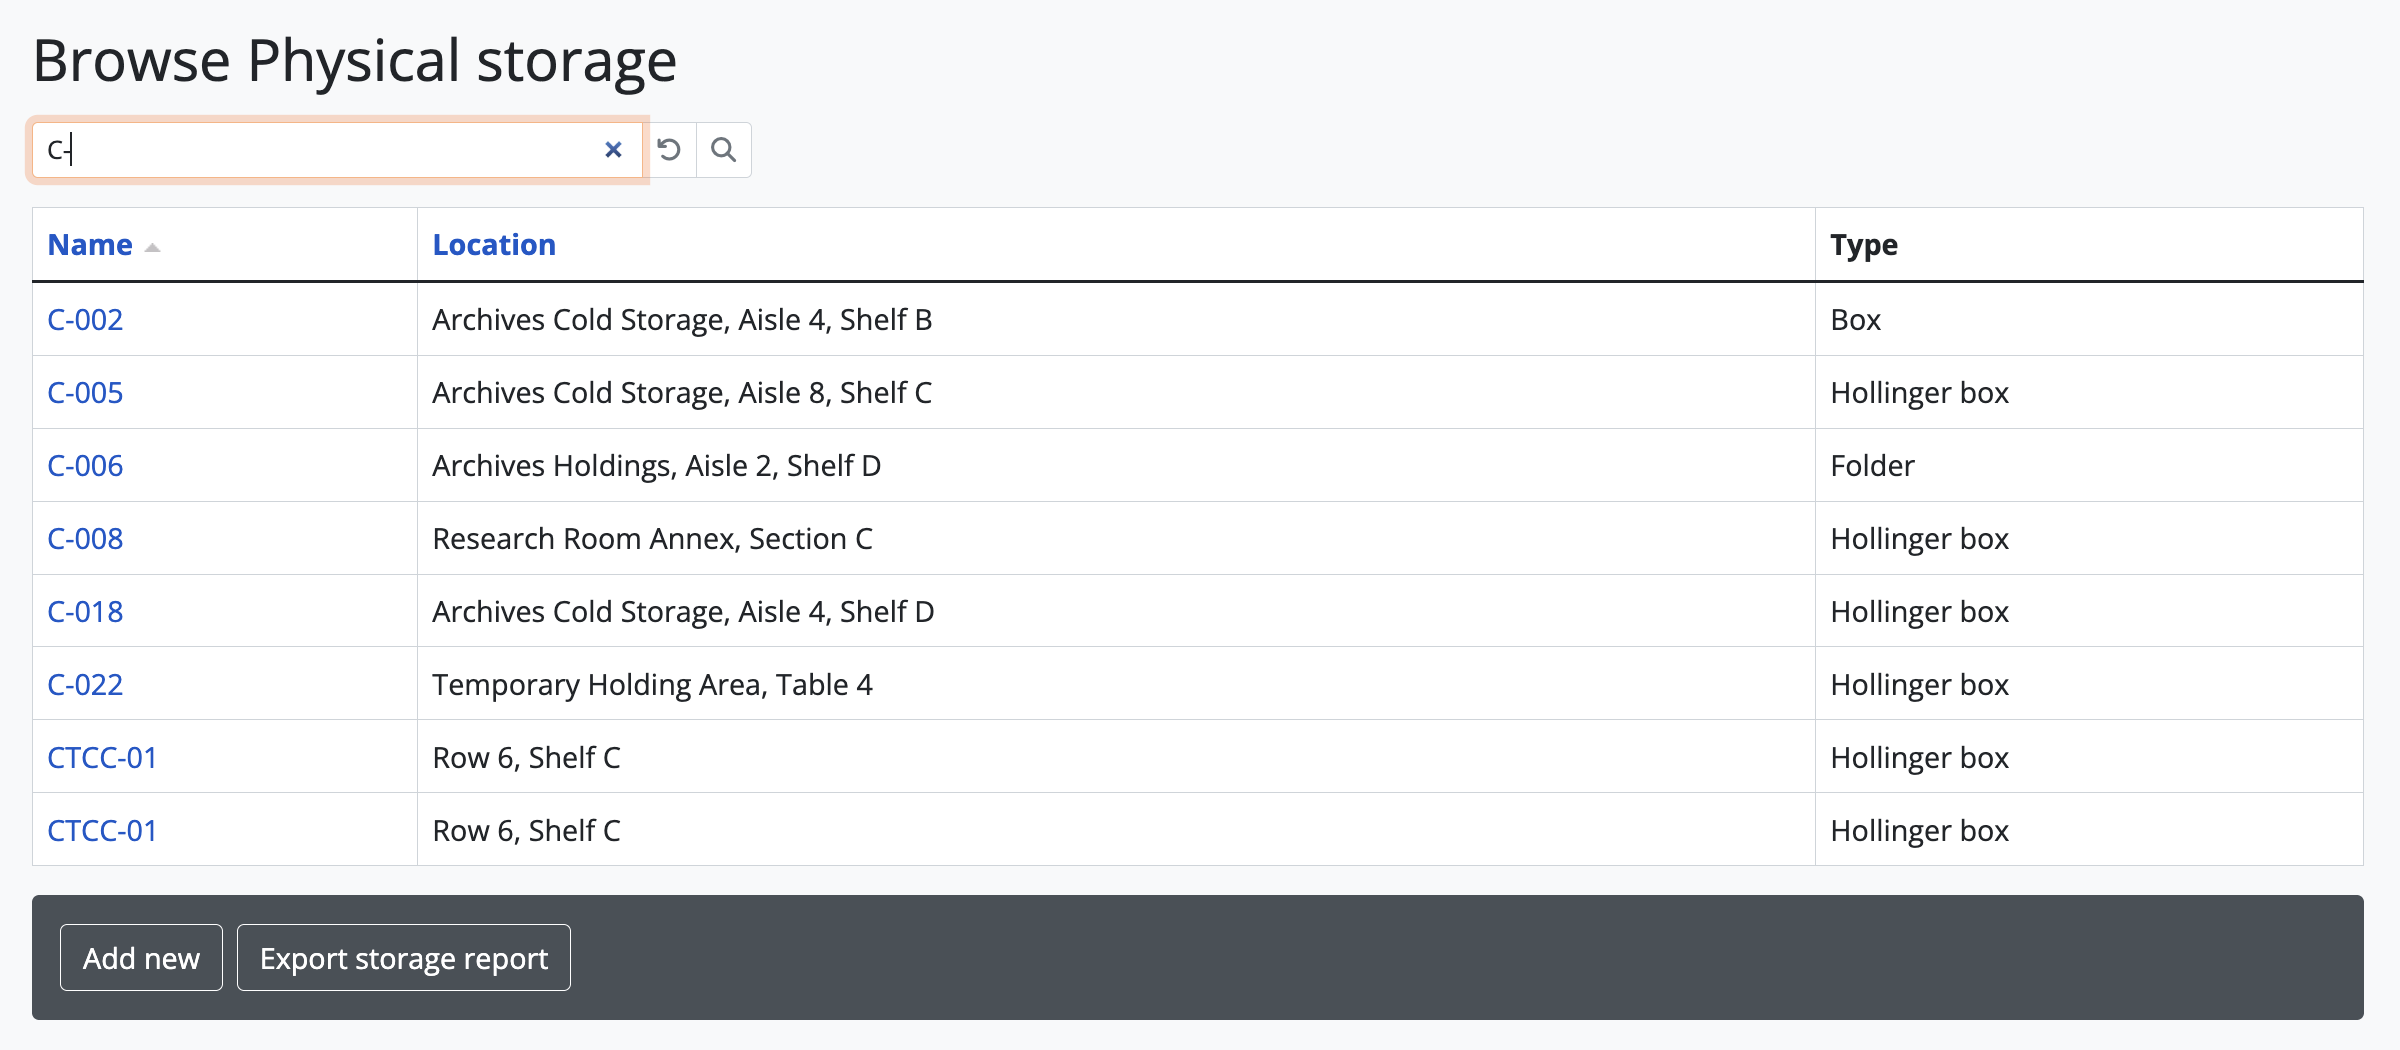Go to the C-022 storage record
Screen dimensions: 2400x1050
point(85,685)
